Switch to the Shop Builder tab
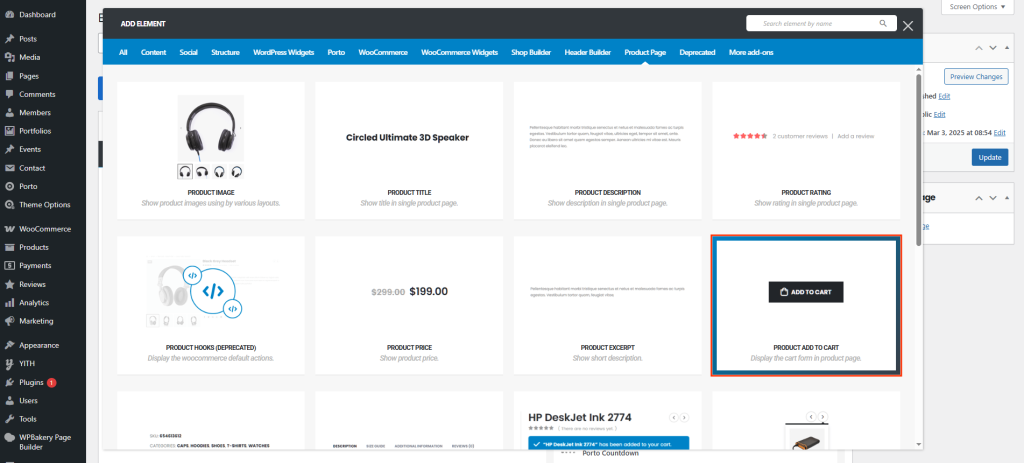The height and width of the screenshot is (463, 1024). click(532, 52)
